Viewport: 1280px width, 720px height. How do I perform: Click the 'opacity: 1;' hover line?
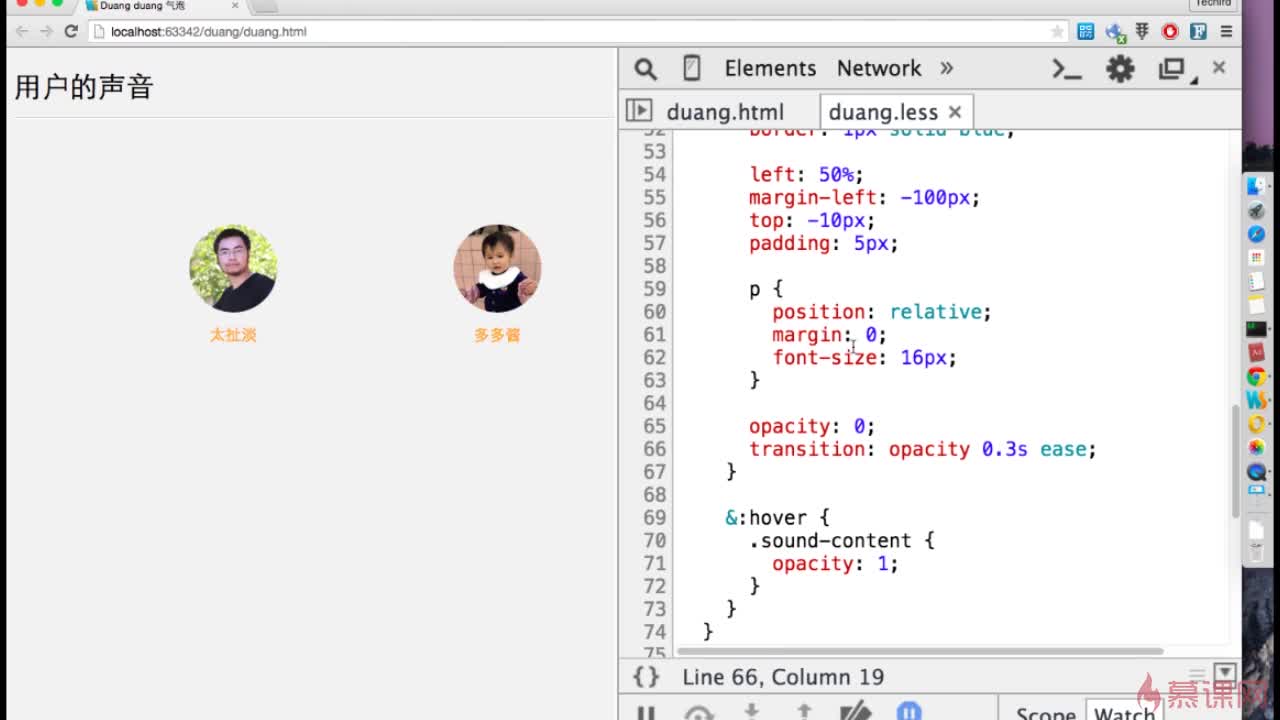click(x=835, y=564)
